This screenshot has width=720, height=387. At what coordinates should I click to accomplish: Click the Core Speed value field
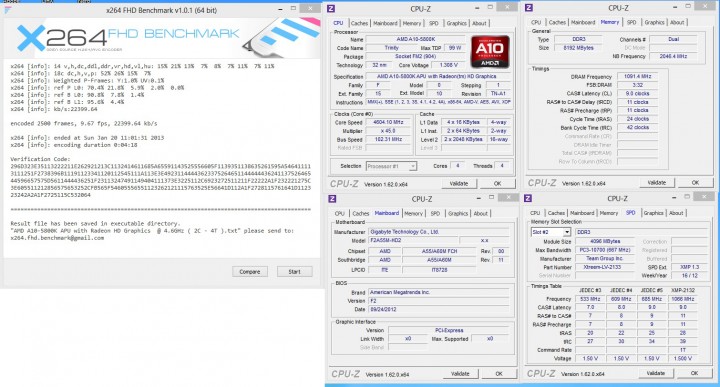tap(388, 123)
